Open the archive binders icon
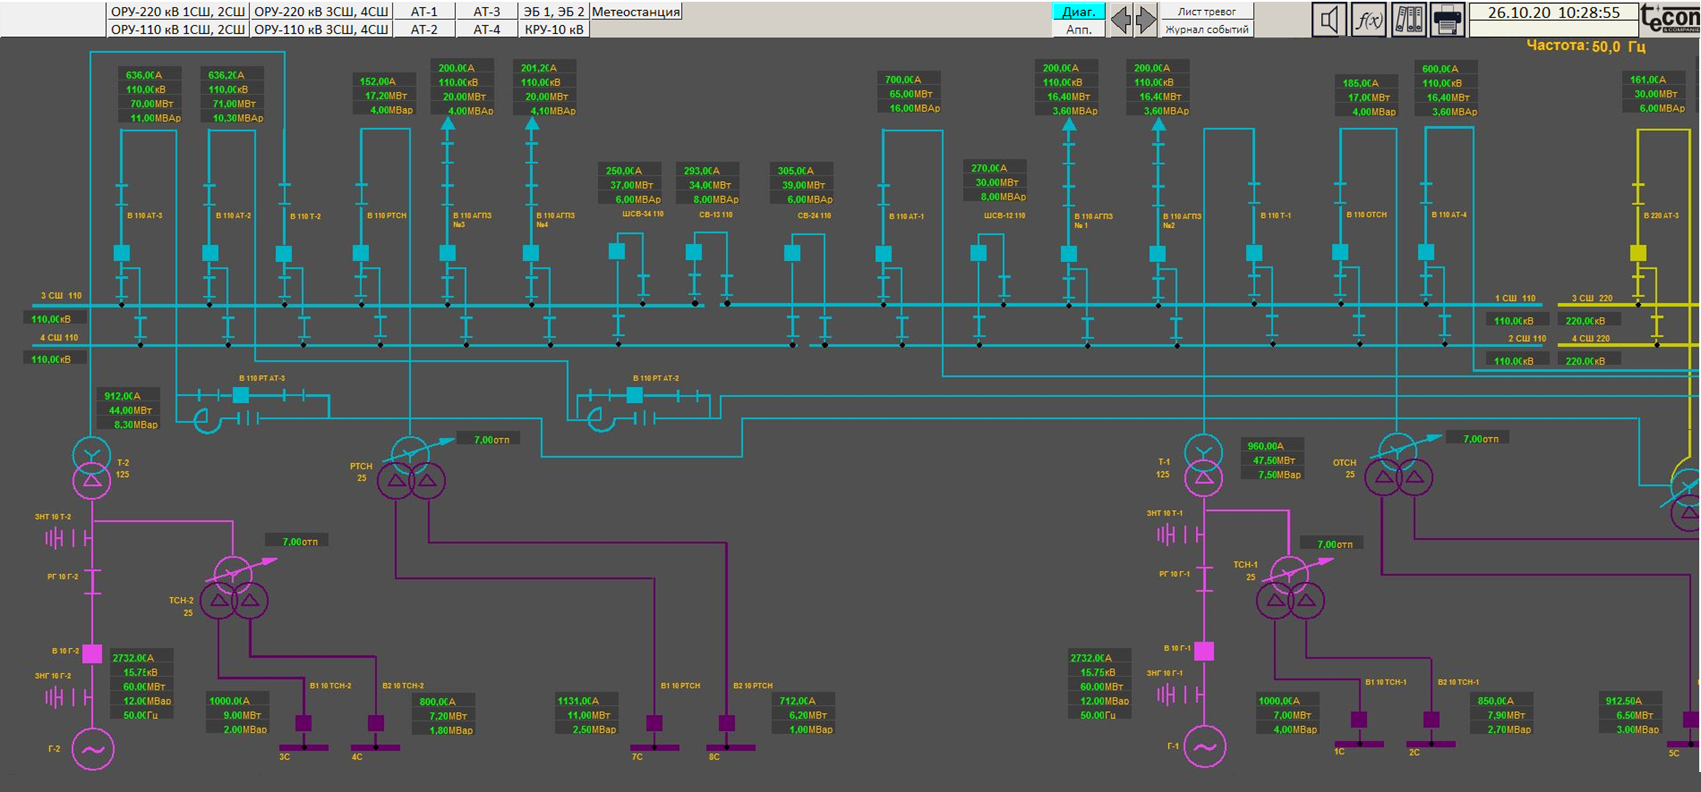1701x792 pixels. point(1408,20)
